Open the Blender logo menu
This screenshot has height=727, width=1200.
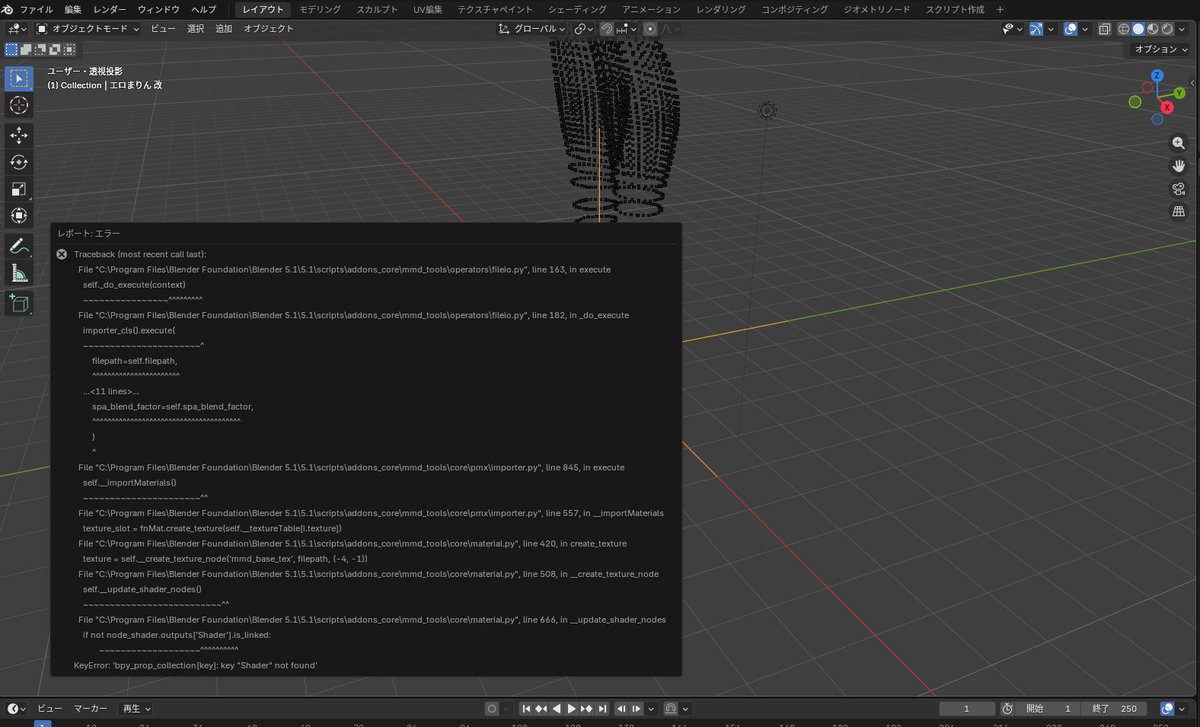click(x=8, y=9)
